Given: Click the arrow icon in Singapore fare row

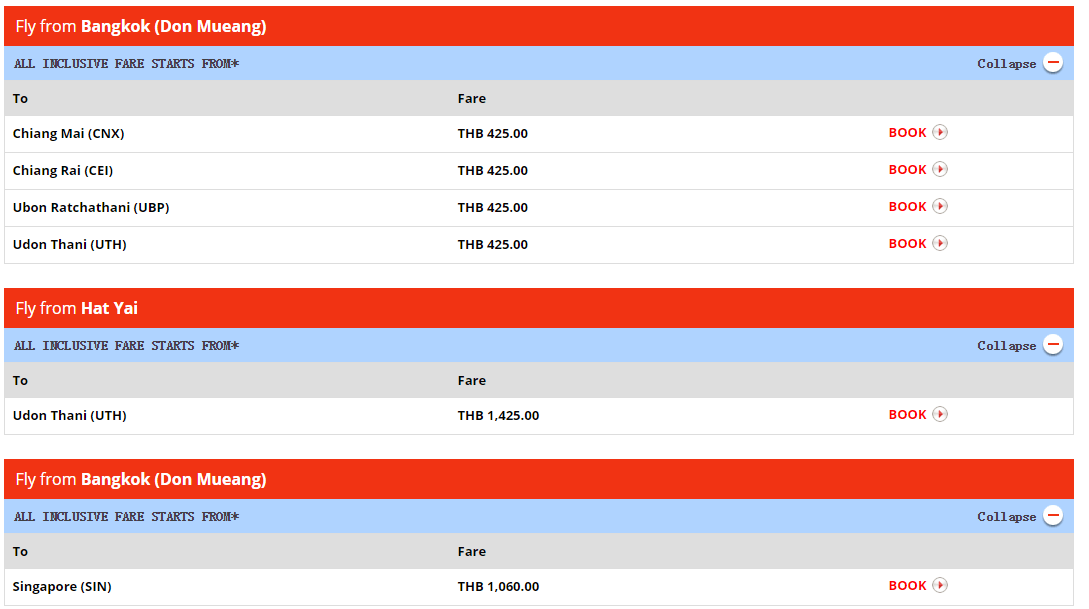Looking at the screenshot, I should click(x=940, y=585).
